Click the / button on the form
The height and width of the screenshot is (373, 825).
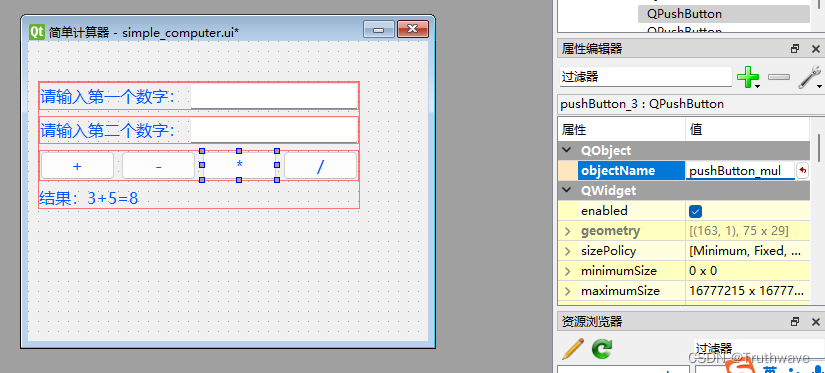320,166
